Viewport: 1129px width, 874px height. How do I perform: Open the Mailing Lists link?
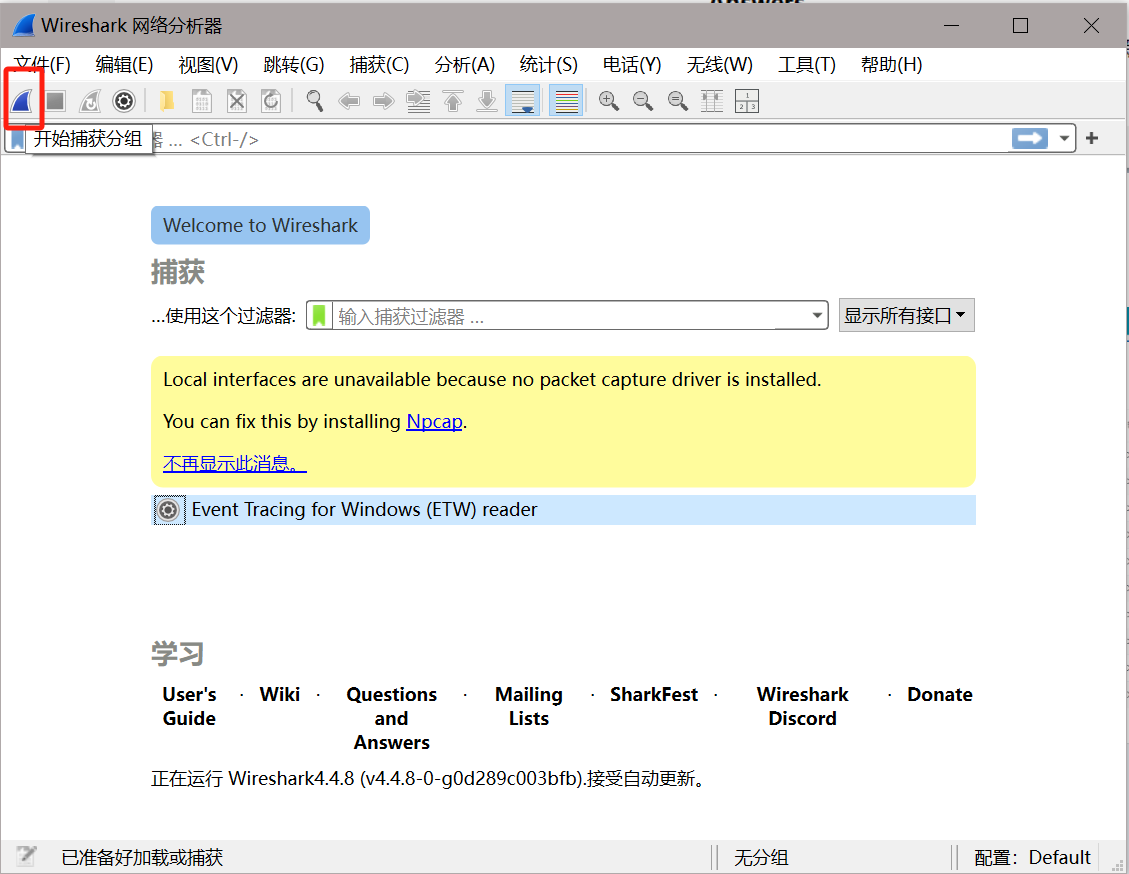[x=528, y=706]
